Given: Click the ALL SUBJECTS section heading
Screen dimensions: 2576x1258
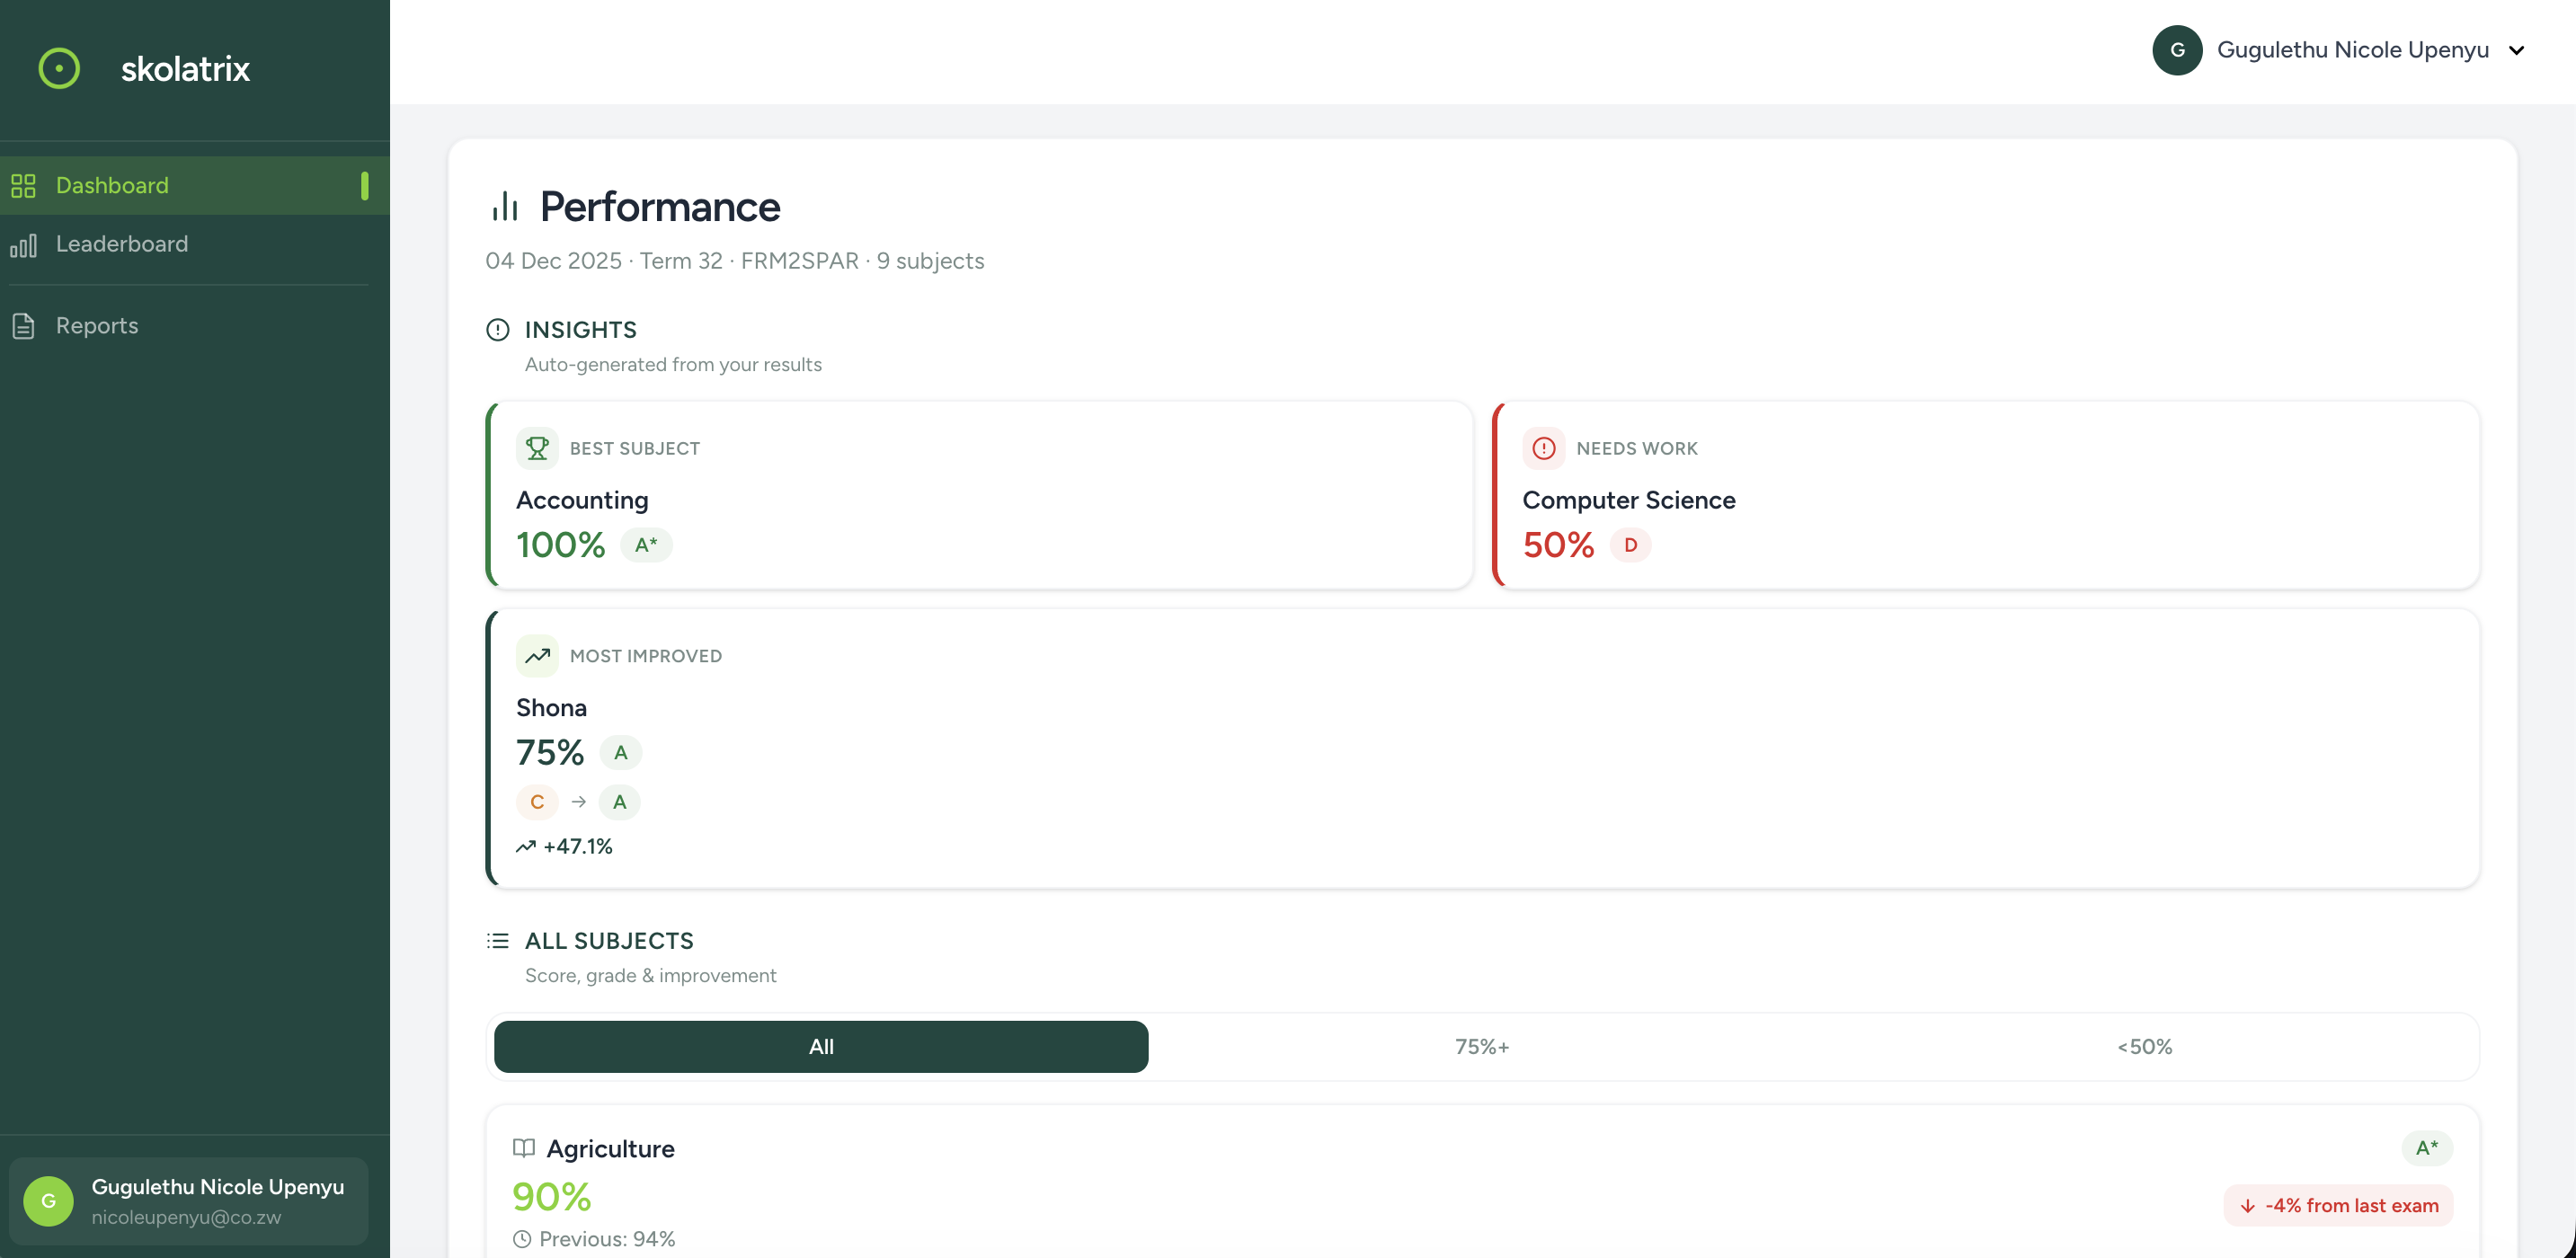Looking at the screenshot, I should (x=609, y=941).
